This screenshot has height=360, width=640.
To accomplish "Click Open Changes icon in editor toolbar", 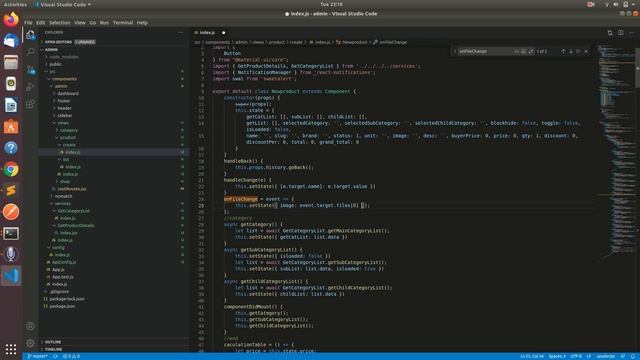I will [x=610, y=33].
